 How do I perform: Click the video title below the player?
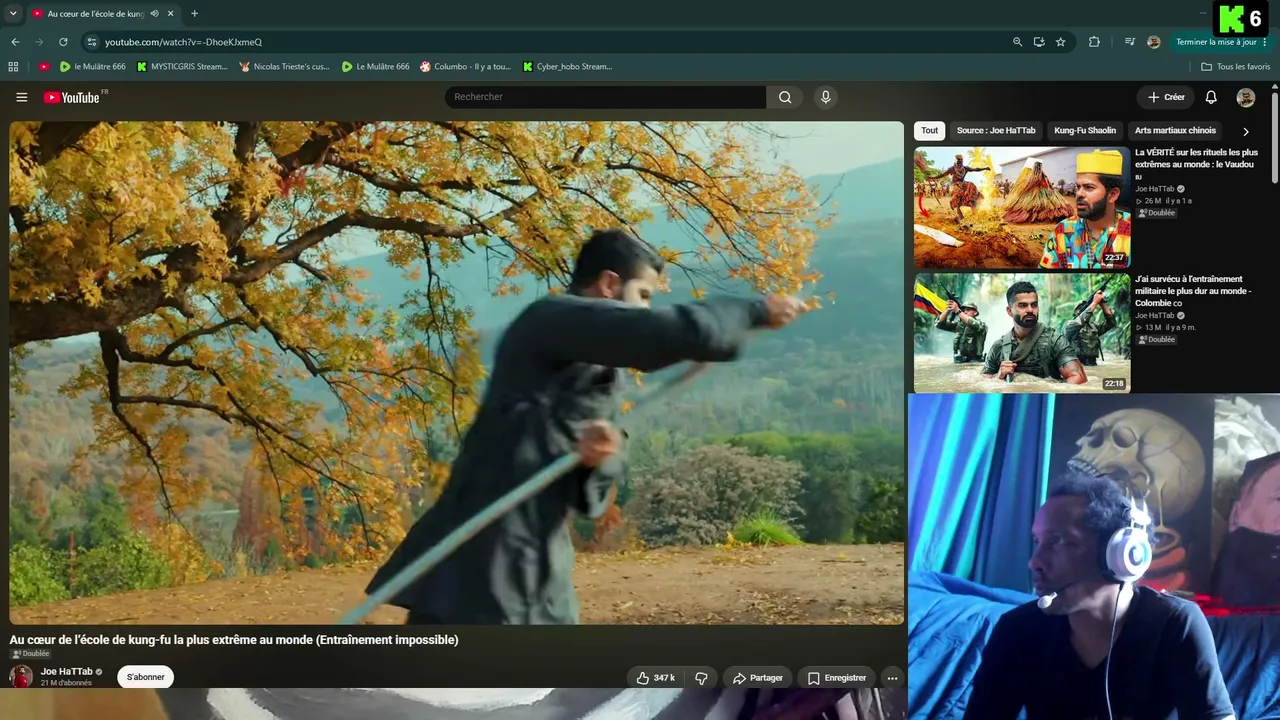234,640
